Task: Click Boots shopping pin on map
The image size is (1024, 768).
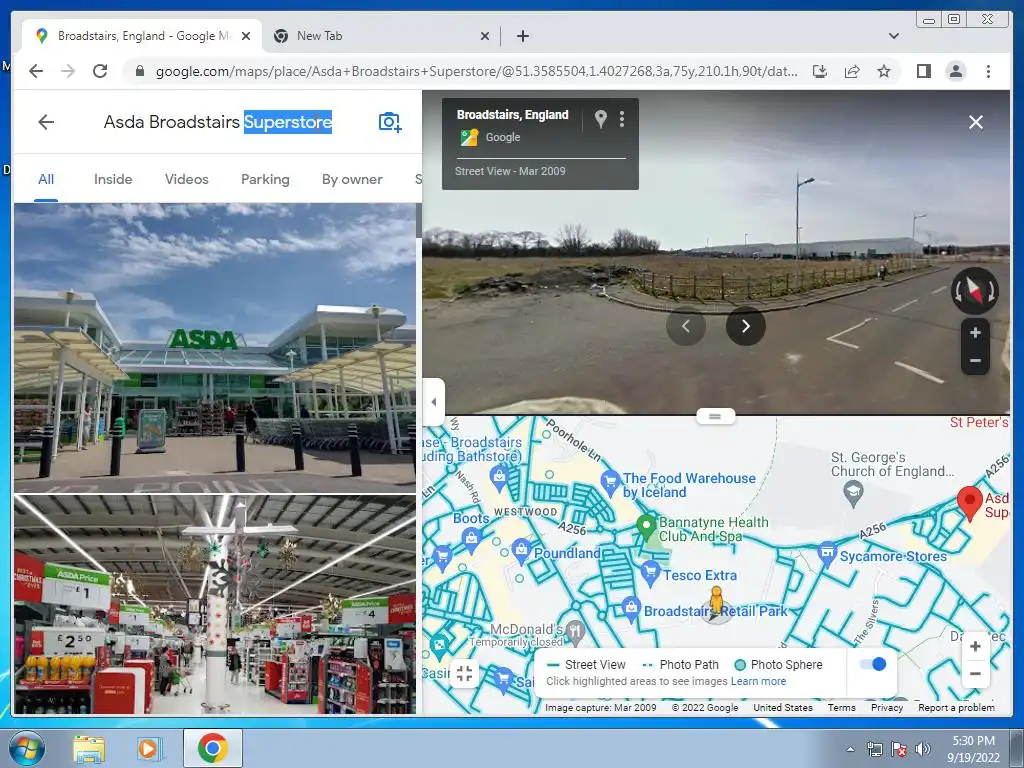Action: tap(471, 539)
